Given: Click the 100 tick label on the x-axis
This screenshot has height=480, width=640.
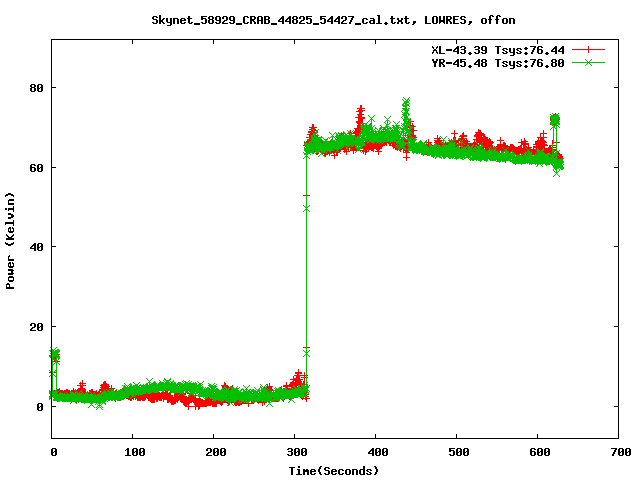Looking at the screenshot, I should (x=134, y=453).
